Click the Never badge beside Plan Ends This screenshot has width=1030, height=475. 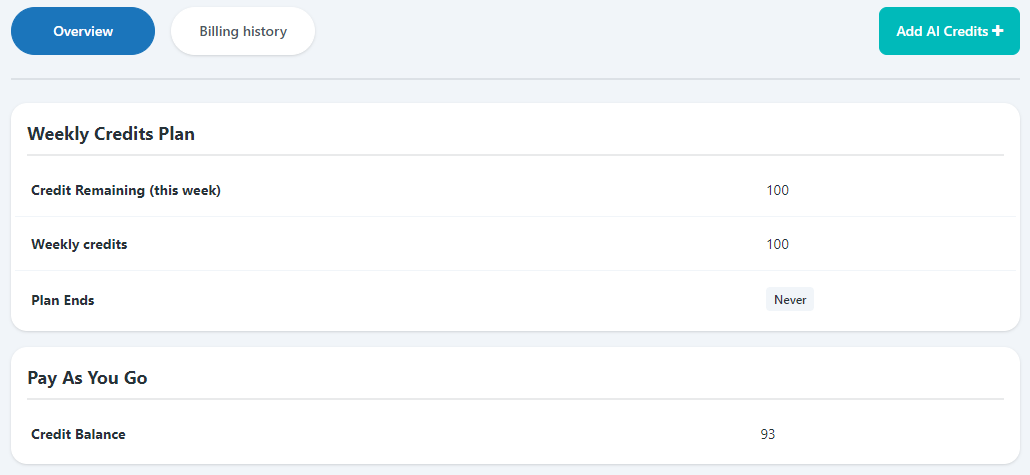tap(790, 299)
